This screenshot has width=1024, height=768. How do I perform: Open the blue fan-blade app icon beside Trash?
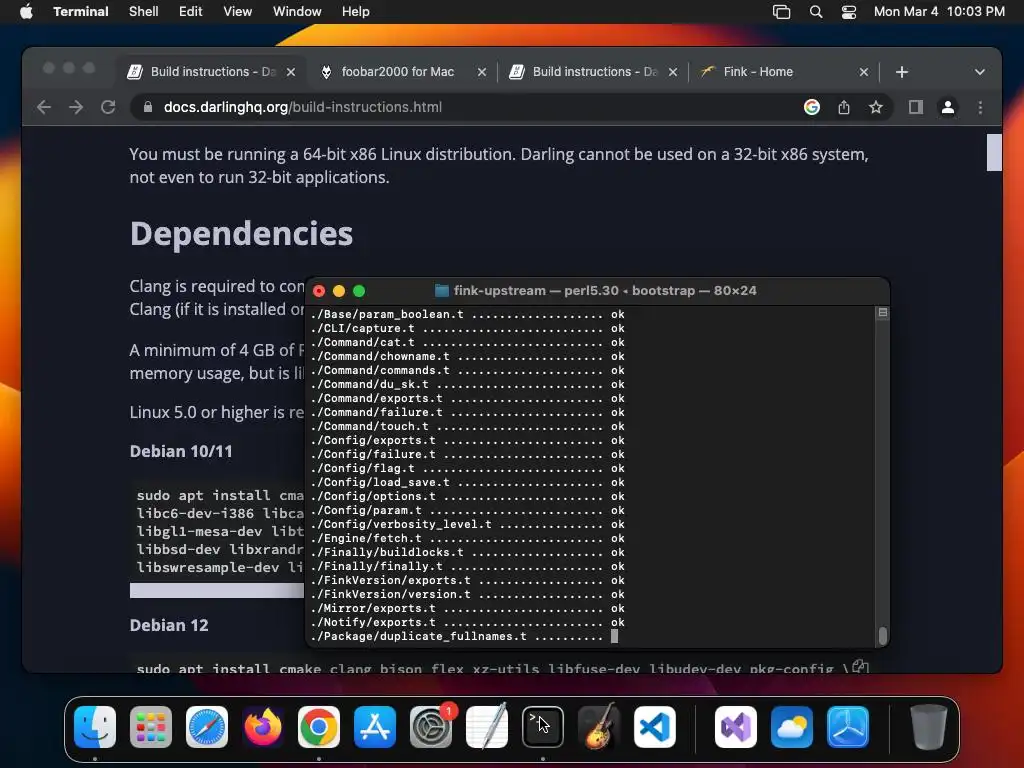click(848, 726)
